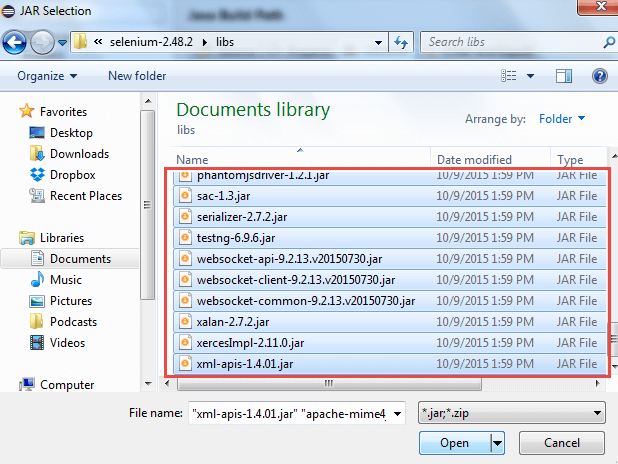
Task: Sort files by Date modified column
Action: click(475, 160)
